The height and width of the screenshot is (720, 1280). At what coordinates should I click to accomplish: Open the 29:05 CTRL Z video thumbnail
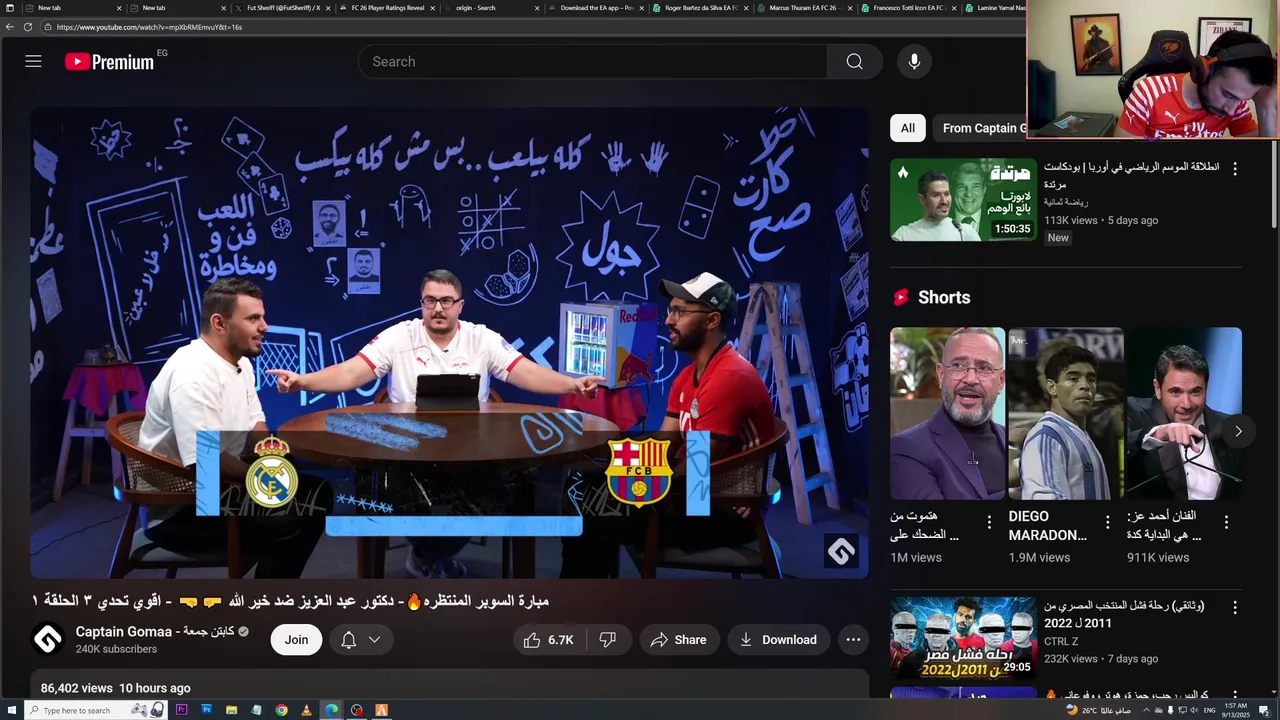point(963,638)
